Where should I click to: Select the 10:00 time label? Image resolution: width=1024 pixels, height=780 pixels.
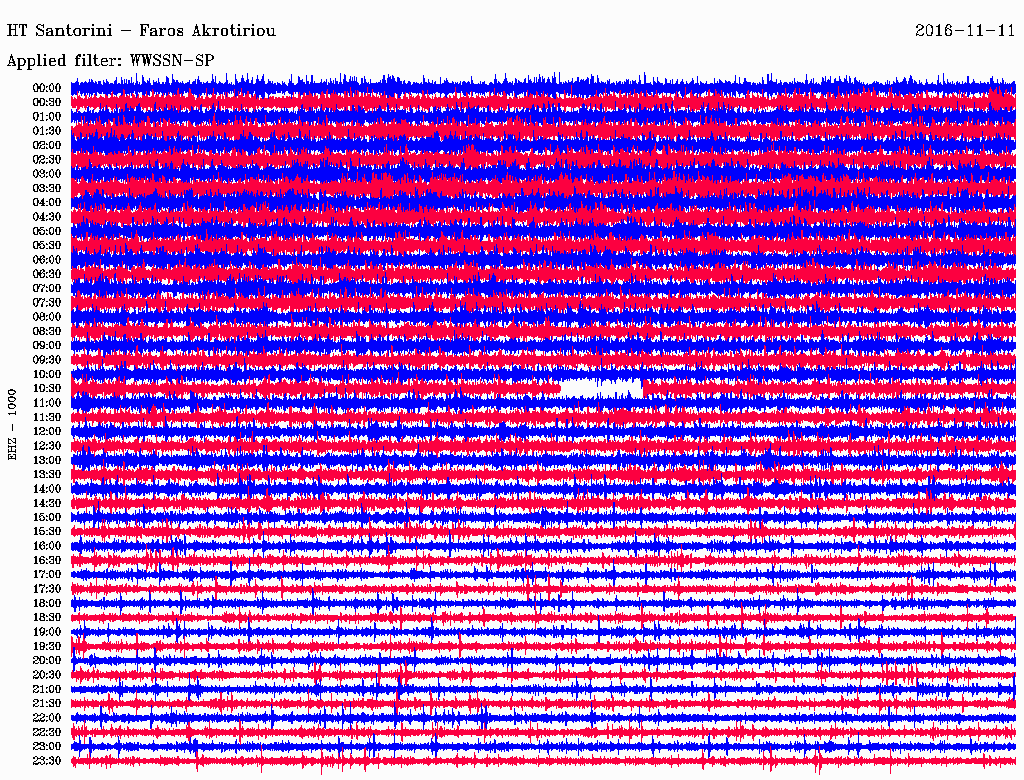tap(47, 374)
